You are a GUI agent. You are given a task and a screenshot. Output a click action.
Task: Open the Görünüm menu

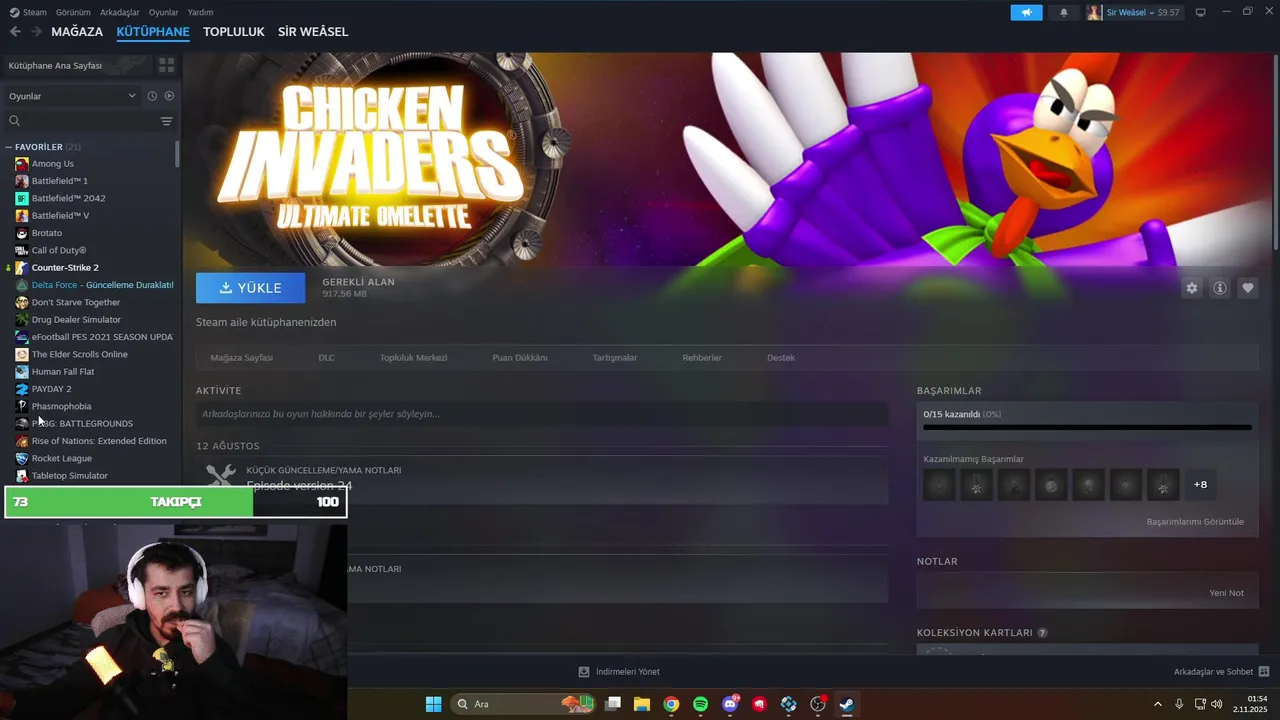pyautogui.click(x=73, y=12)
